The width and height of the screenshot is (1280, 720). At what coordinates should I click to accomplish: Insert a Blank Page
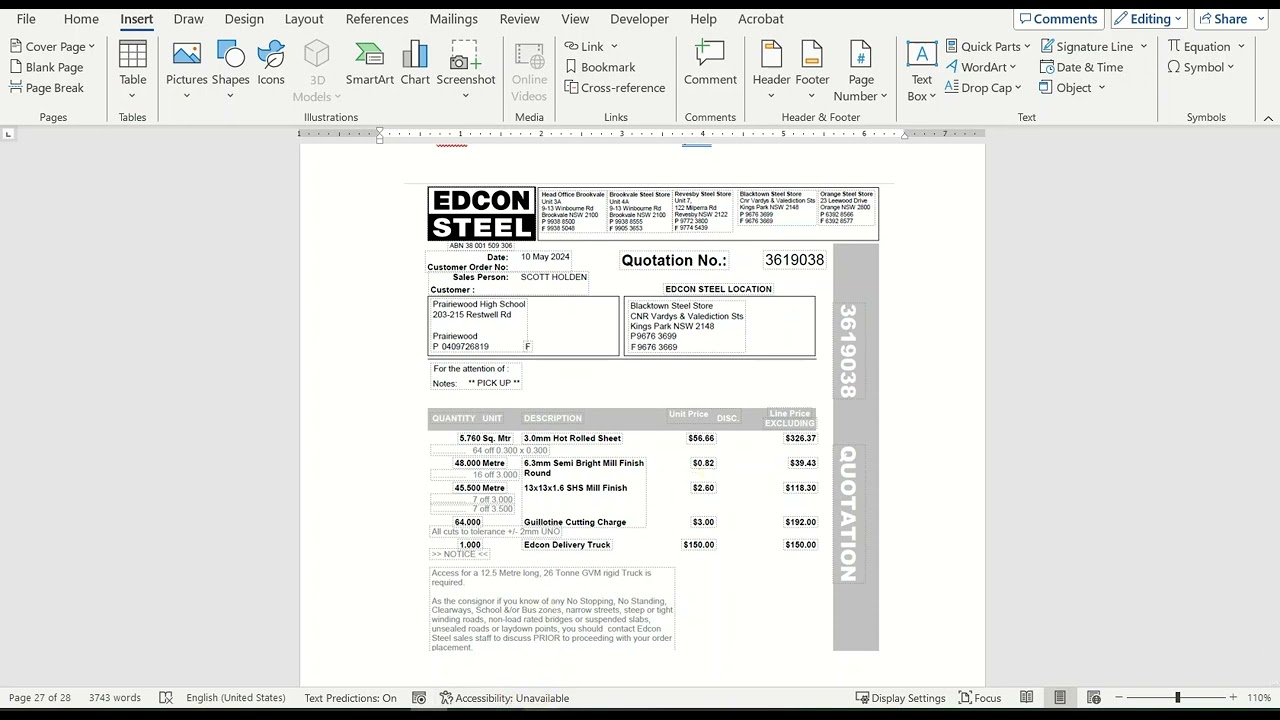tap(46, 67)
